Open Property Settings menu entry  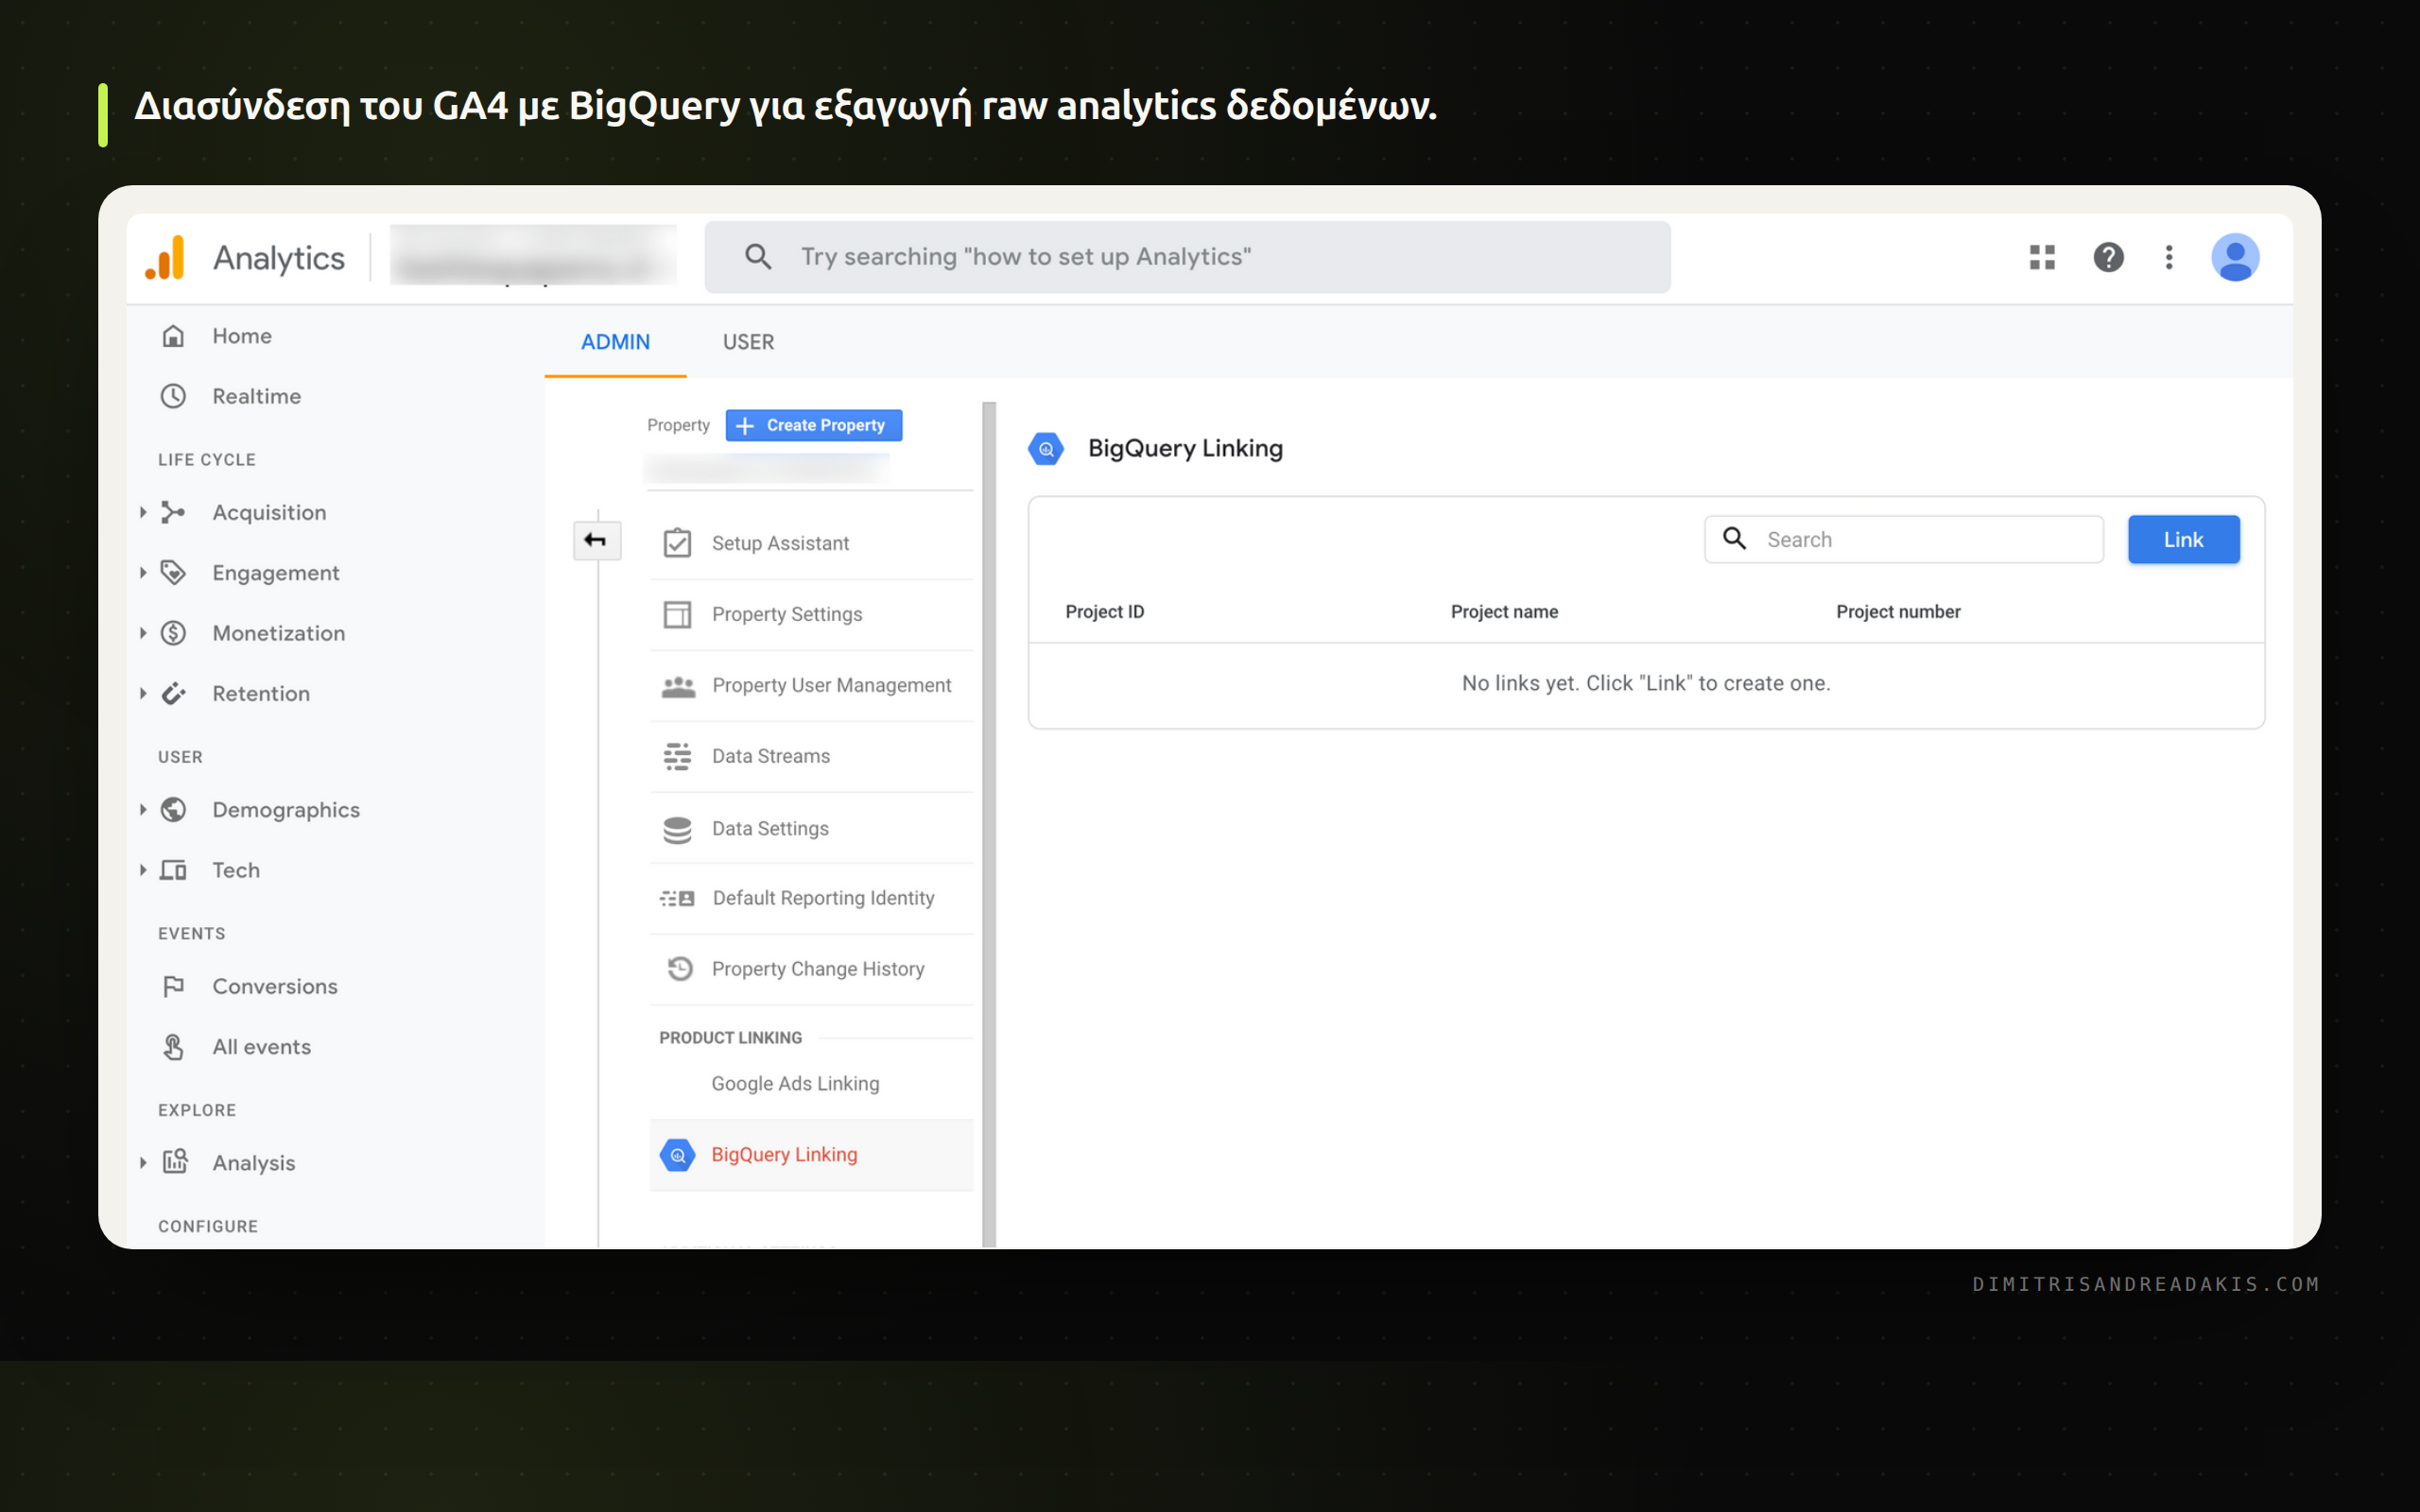pyautogui.click(x=811, y=614)
